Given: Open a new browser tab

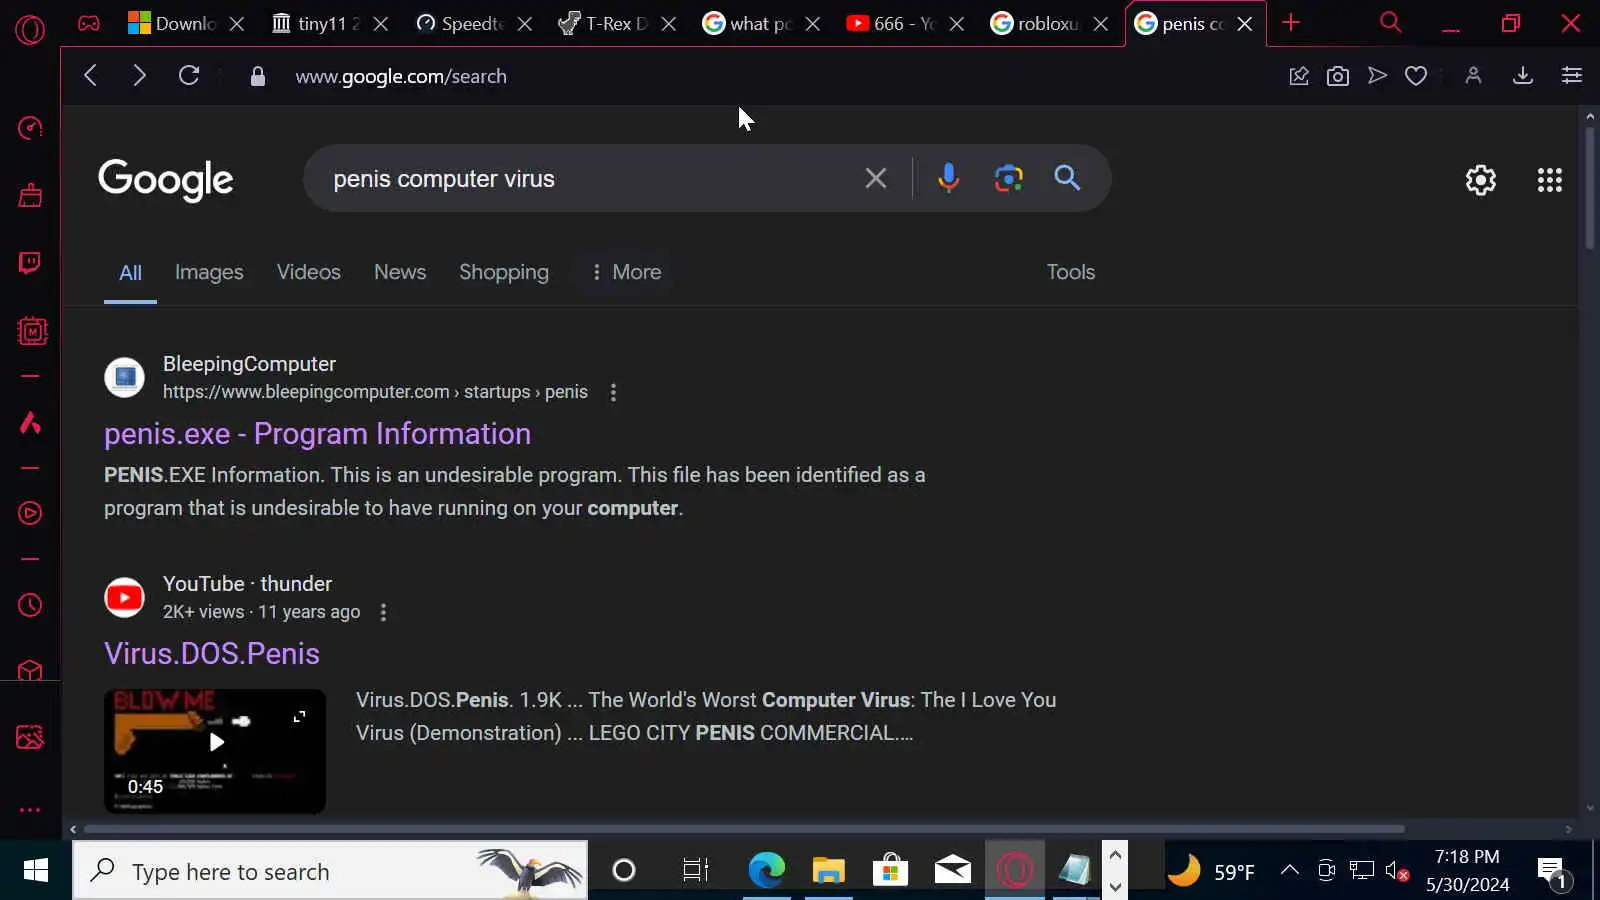Looking at the screenshot, I should (1291, 22).
